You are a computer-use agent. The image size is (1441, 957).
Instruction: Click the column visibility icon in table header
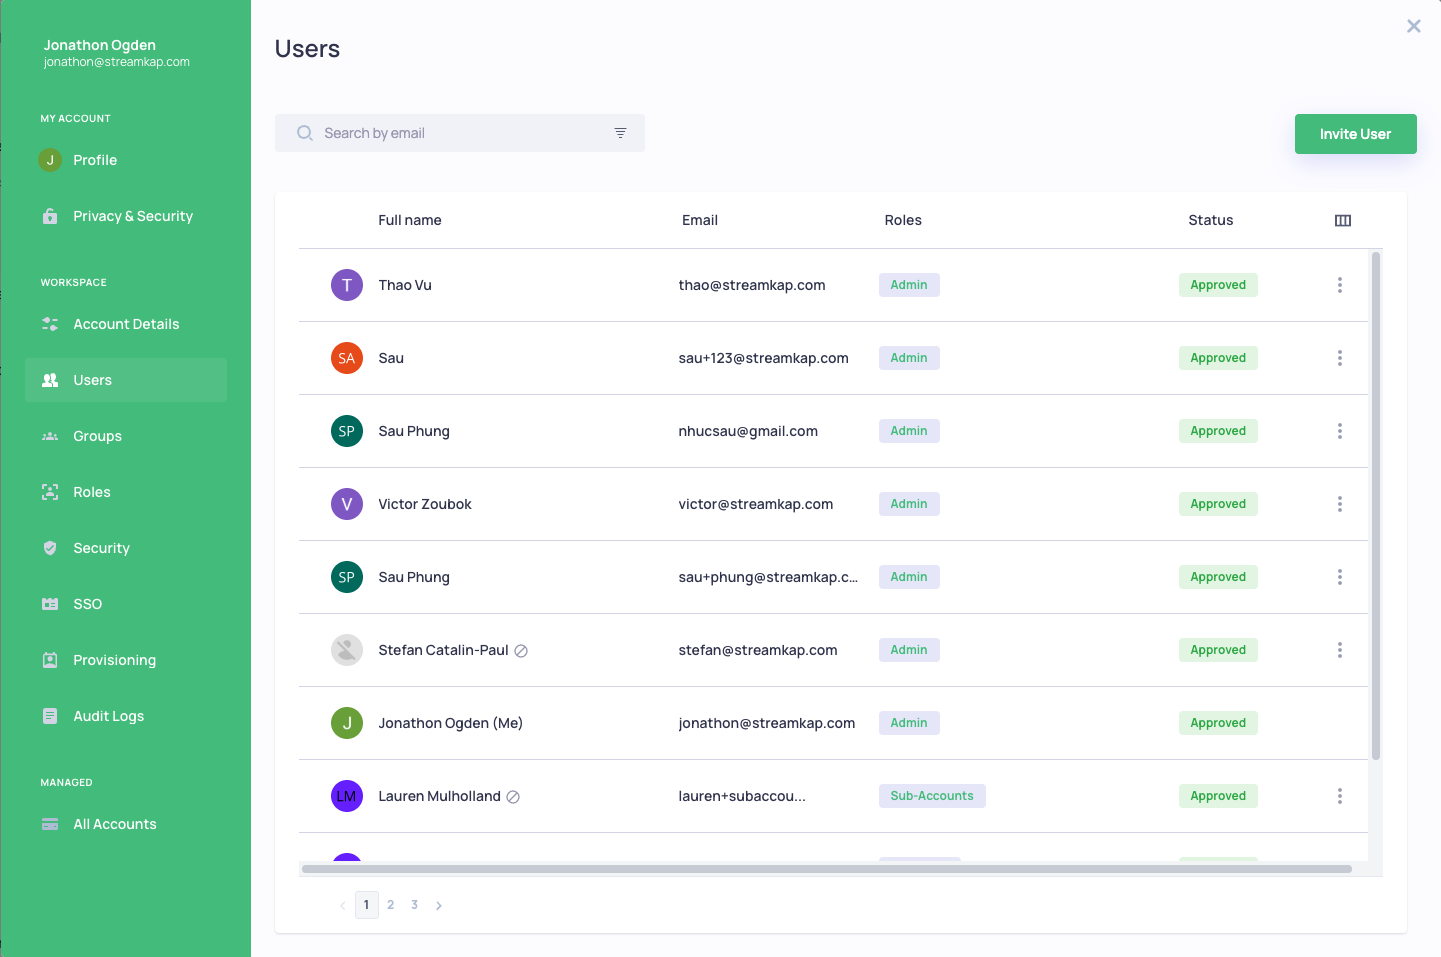coord(1342,220)
